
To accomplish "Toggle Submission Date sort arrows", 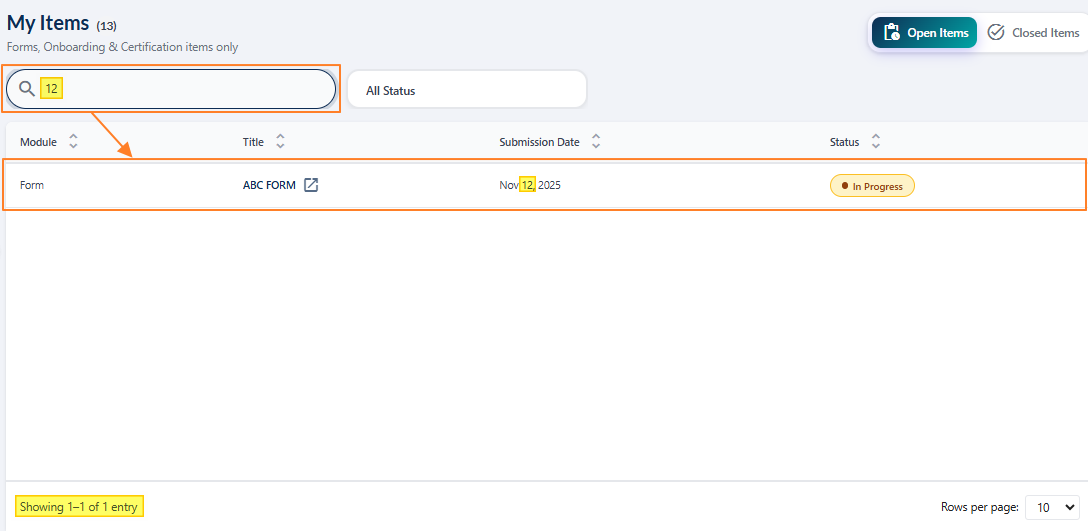I will point(596,142).
